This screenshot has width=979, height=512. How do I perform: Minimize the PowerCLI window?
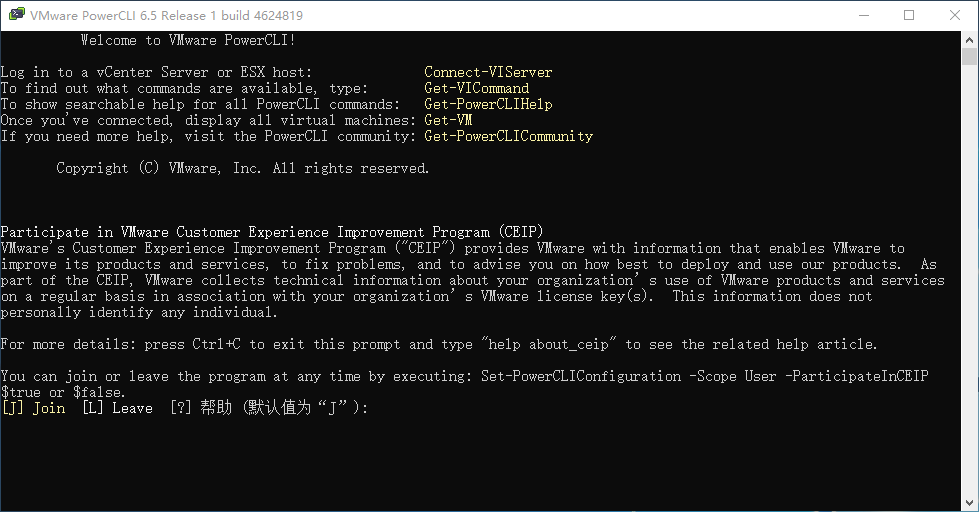click(864, 15)
